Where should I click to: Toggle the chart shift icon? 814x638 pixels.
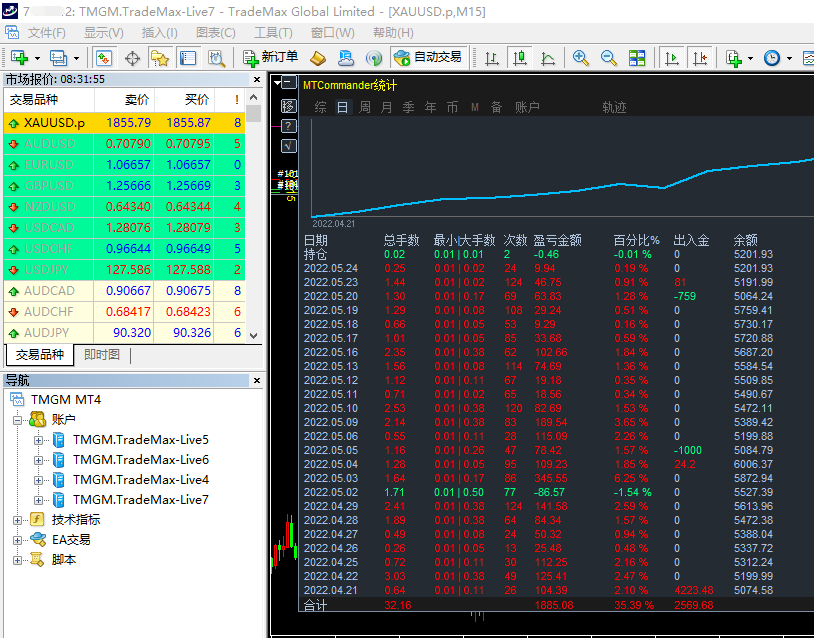click(x=701, y=58)
